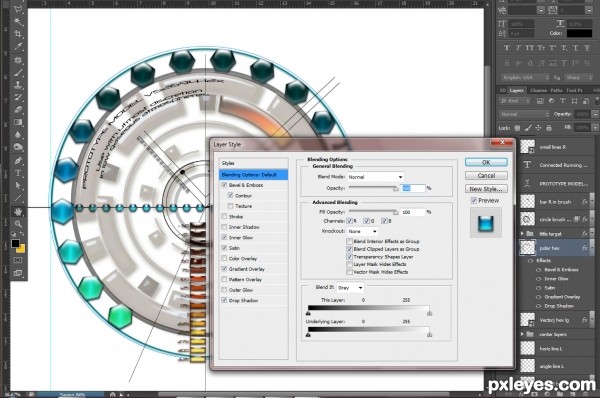Switch to the Channels tab

point(538,90)
